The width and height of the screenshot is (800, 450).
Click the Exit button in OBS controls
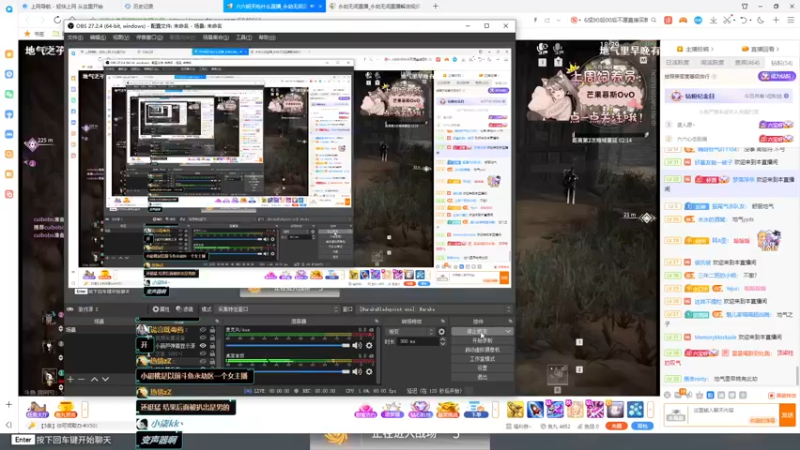tap(482, 377)
